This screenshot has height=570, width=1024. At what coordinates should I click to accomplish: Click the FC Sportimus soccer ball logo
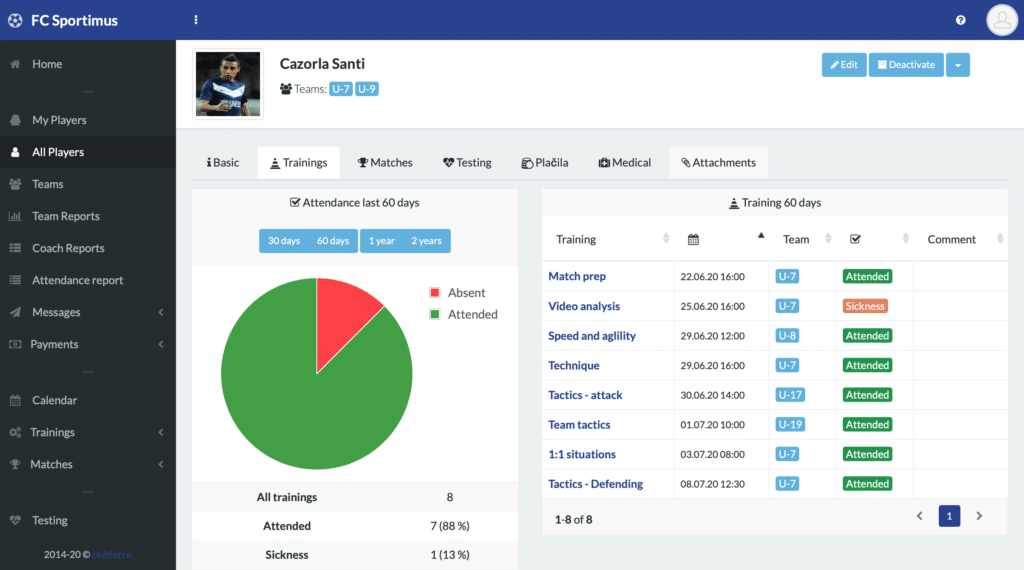coord(15,20)
